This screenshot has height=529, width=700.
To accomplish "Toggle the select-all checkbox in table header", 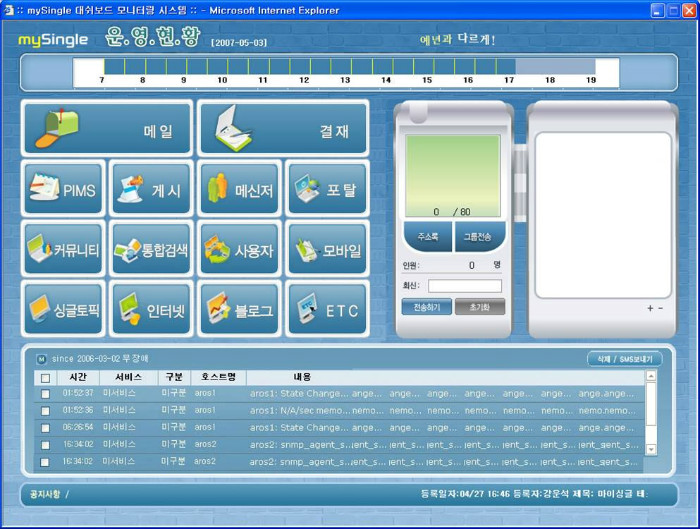I will pos(46,378).
